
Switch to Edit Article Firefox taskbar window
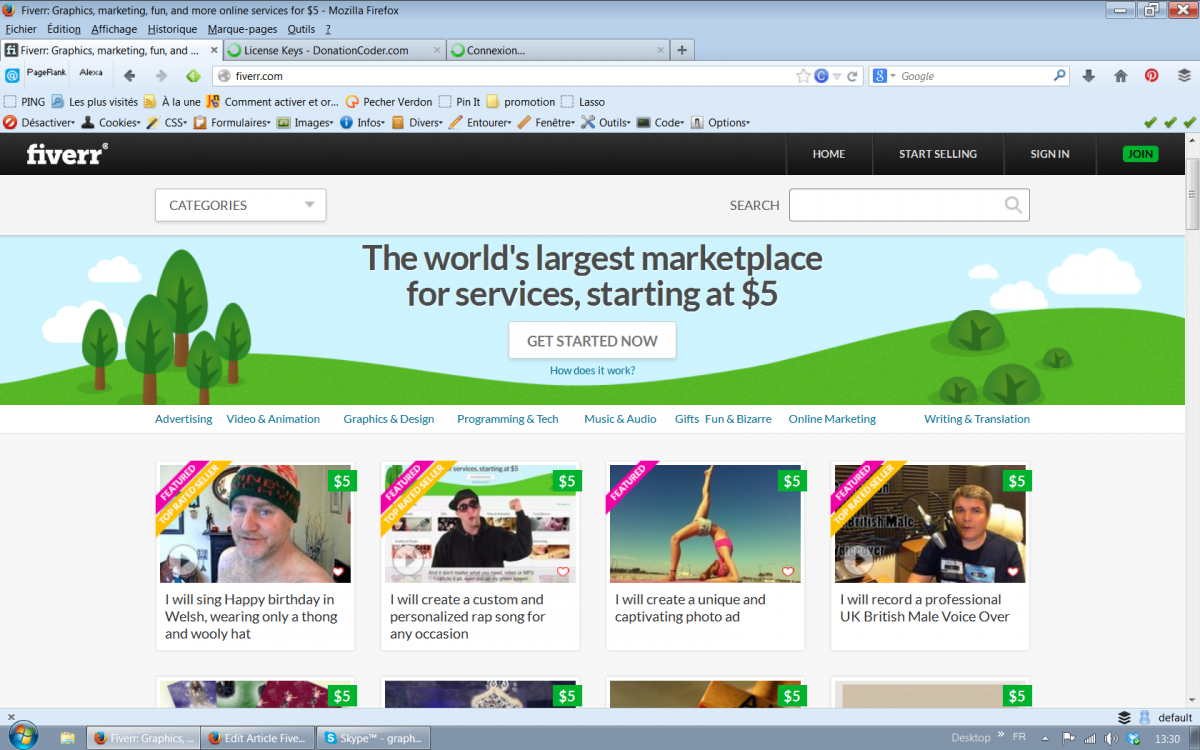click(x=258, y=738)
